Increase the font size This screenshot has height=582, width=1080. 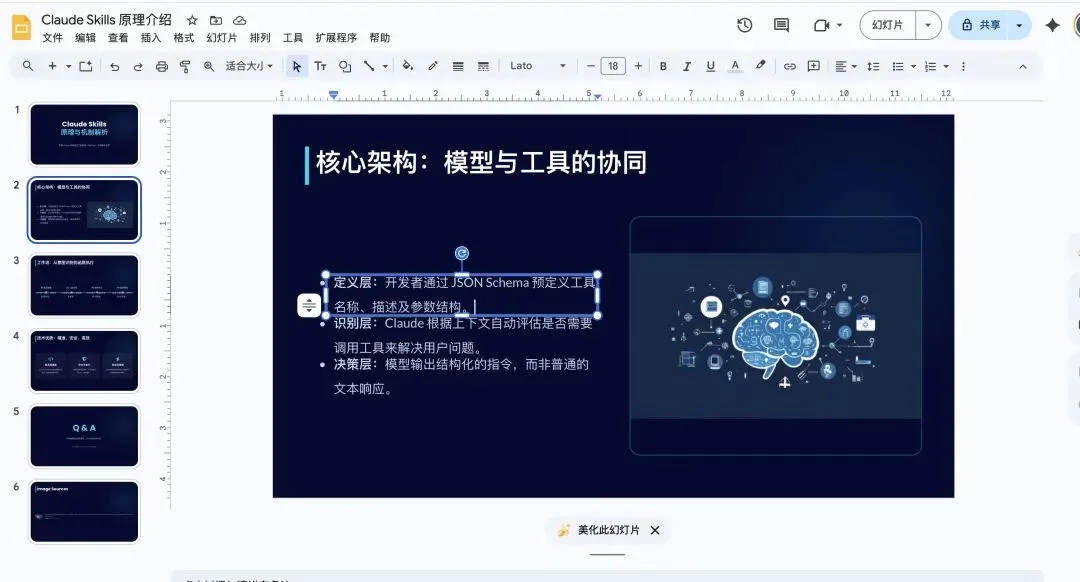click(x=638, y=66)
